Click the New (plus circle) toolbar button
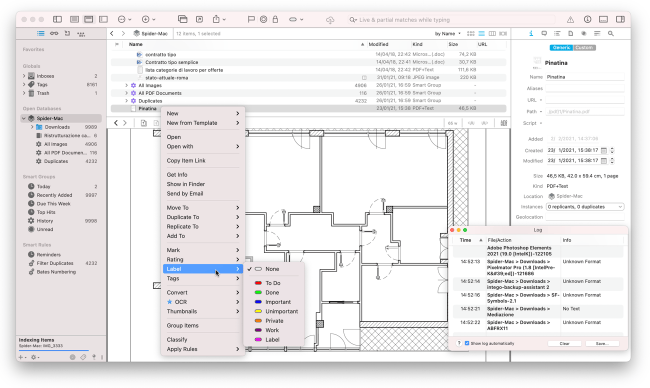Screen dimensions: 650x388 (148, 19)
